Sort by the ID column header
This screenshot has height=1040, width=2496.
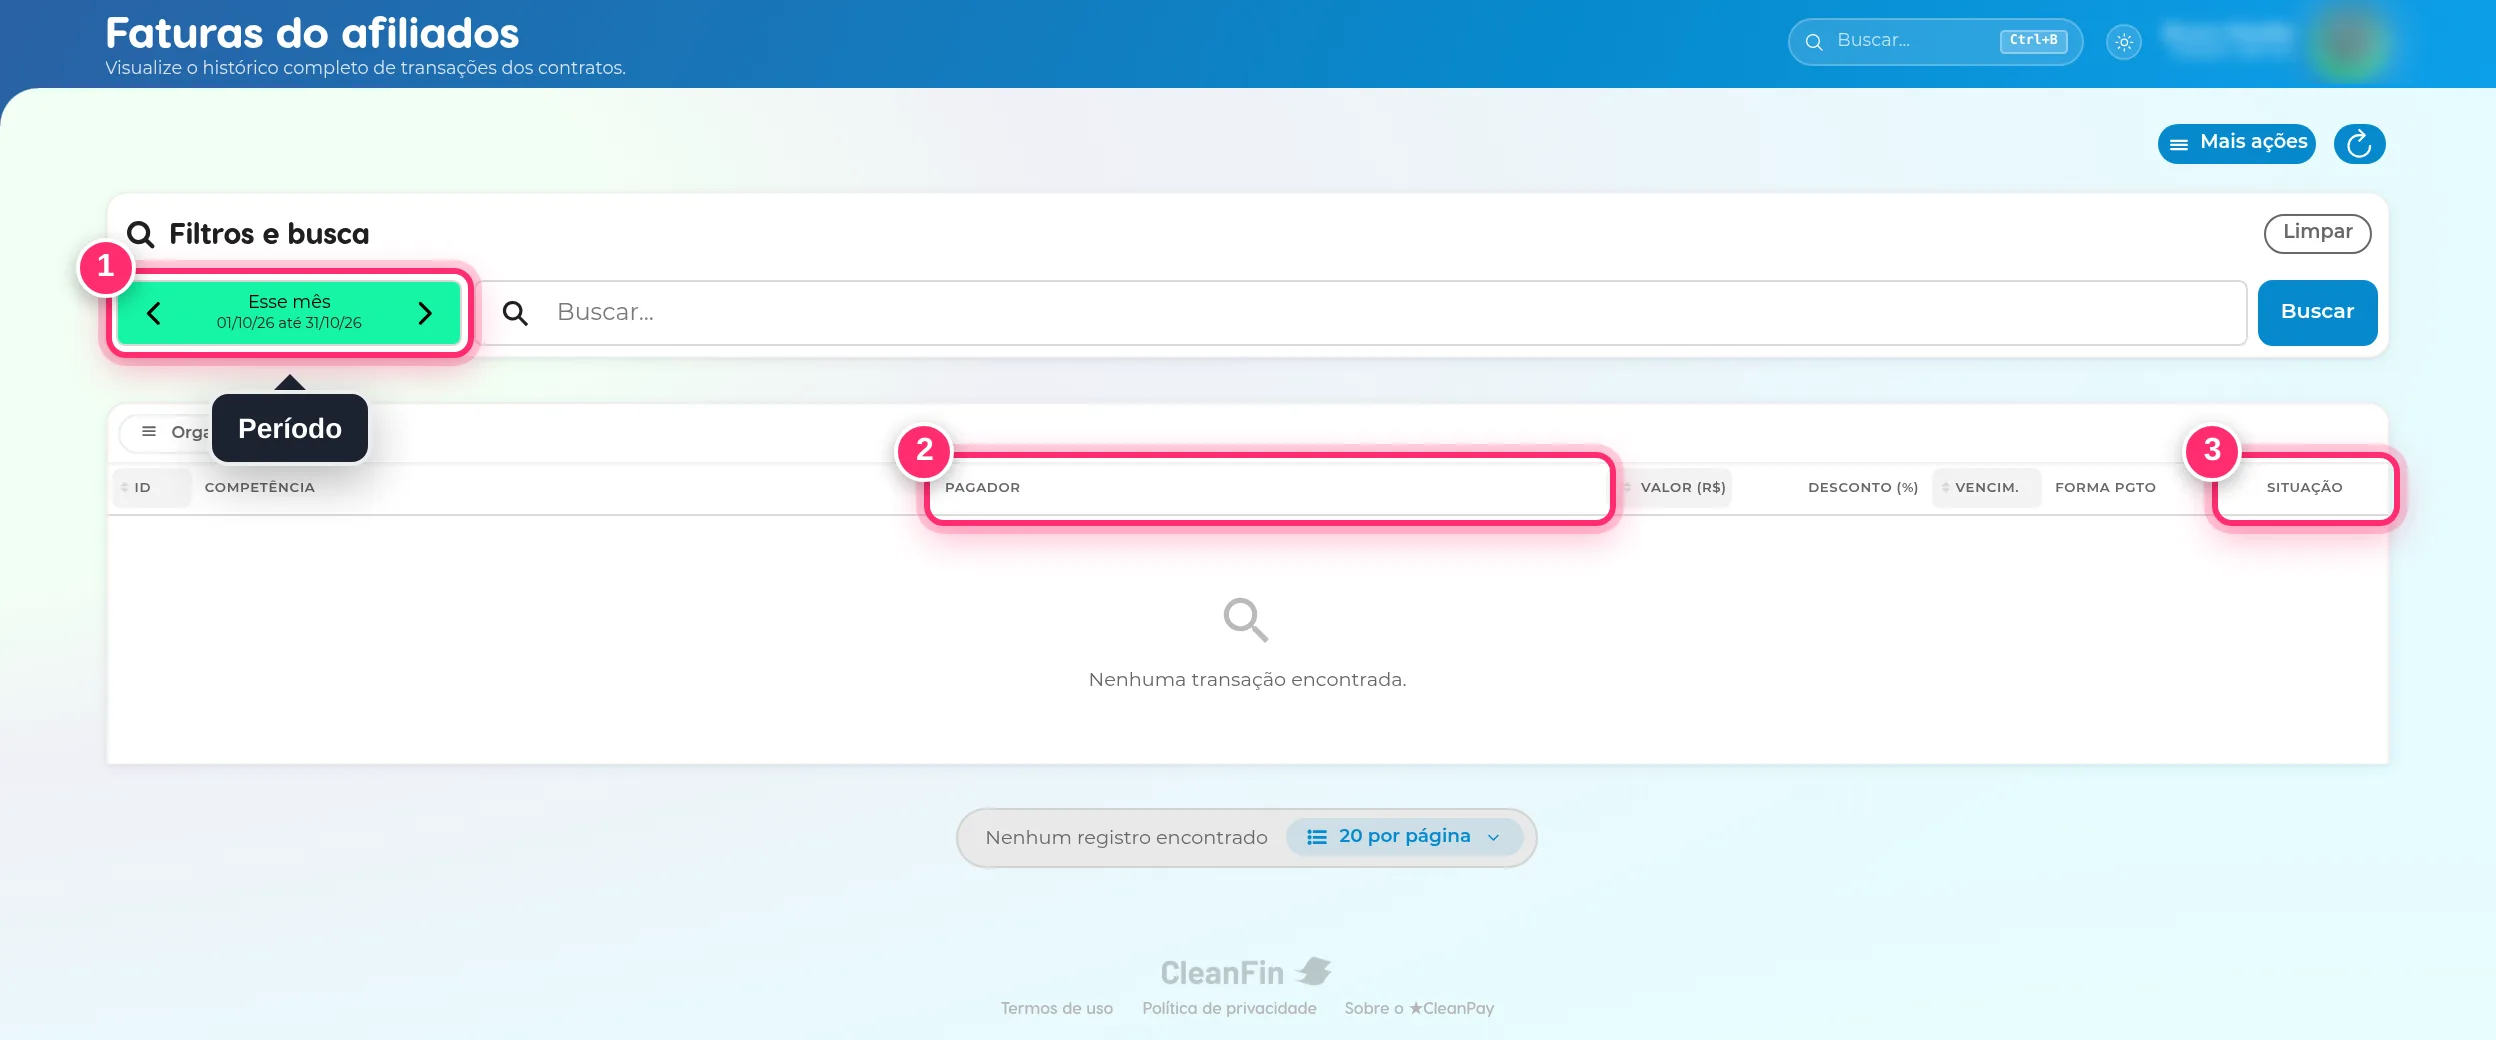click(x=151, y=487)
